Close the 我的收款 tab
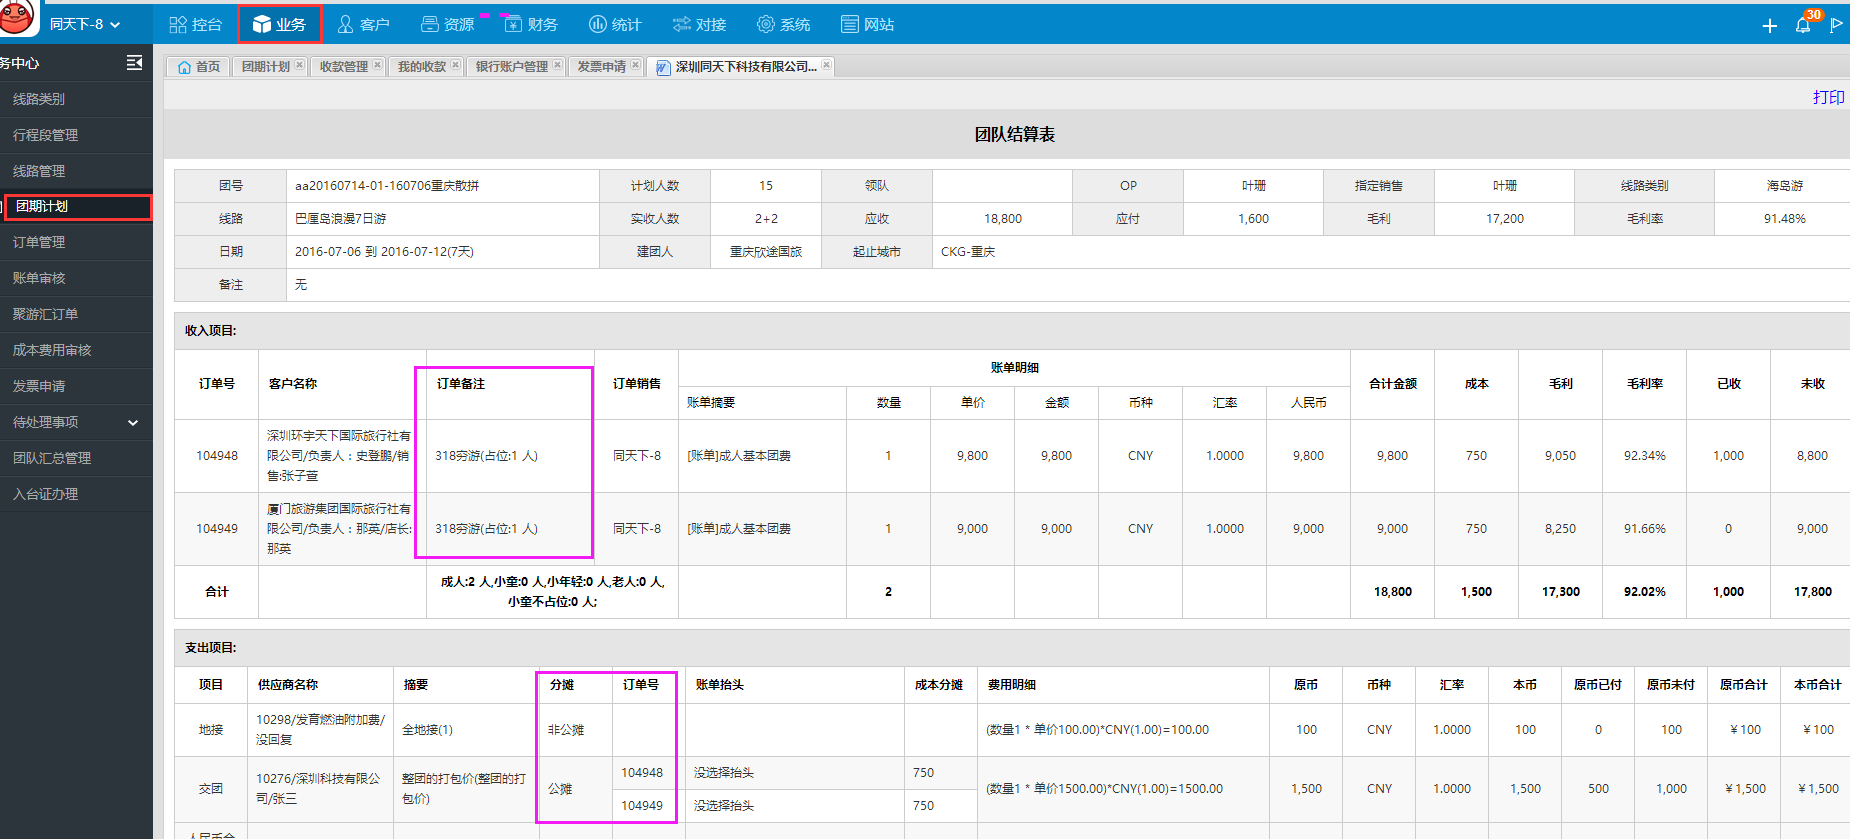This screenshot has height=839, width=1850. click(x=455, y=65)
